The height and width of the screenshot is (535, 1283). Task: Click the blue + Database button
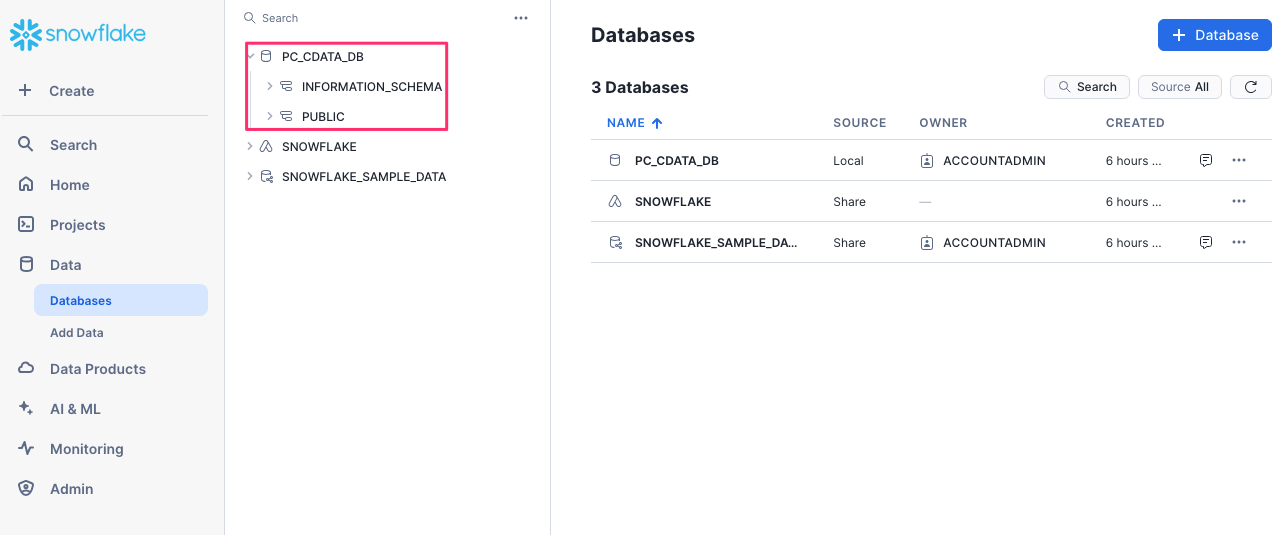(1214, 35)
